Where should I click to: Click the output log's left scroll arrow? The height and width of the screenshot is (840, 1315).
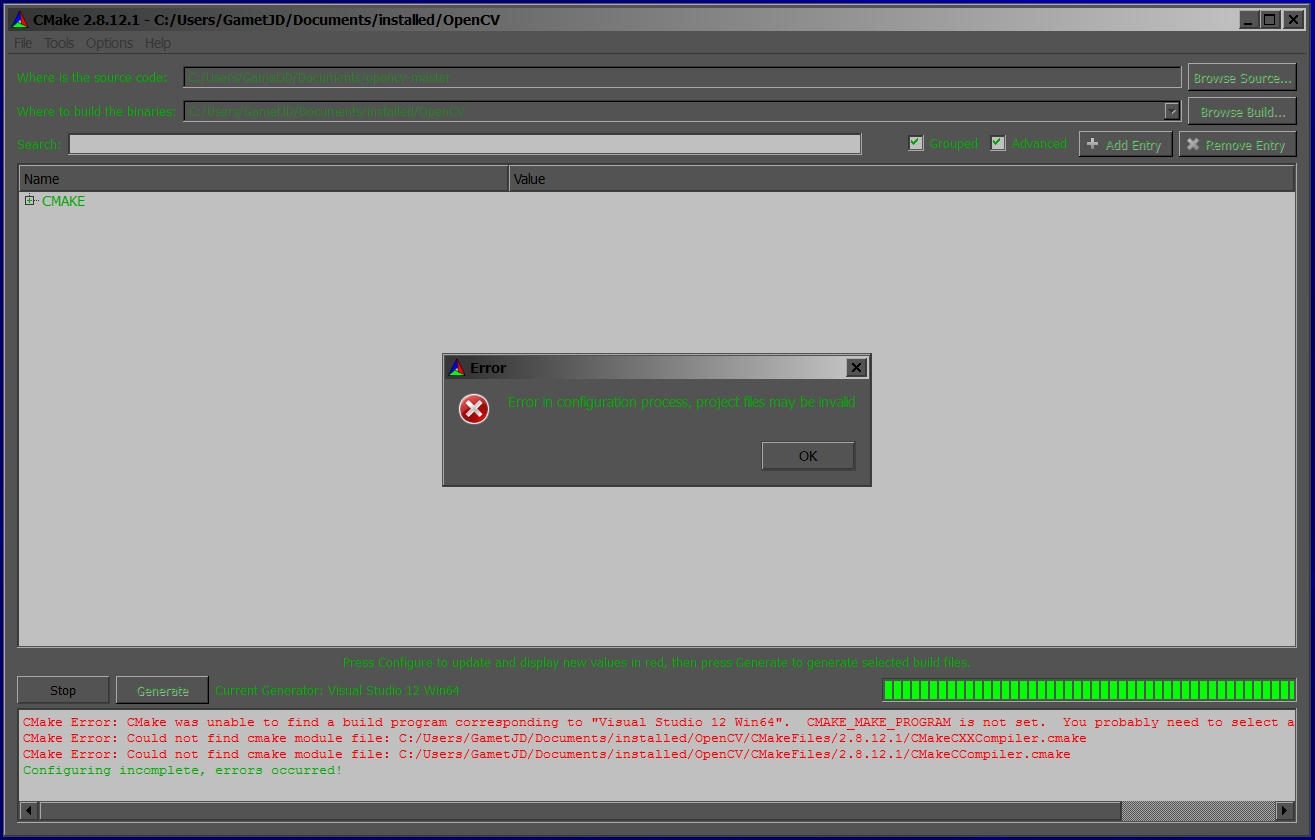click(x=29, y=810)
